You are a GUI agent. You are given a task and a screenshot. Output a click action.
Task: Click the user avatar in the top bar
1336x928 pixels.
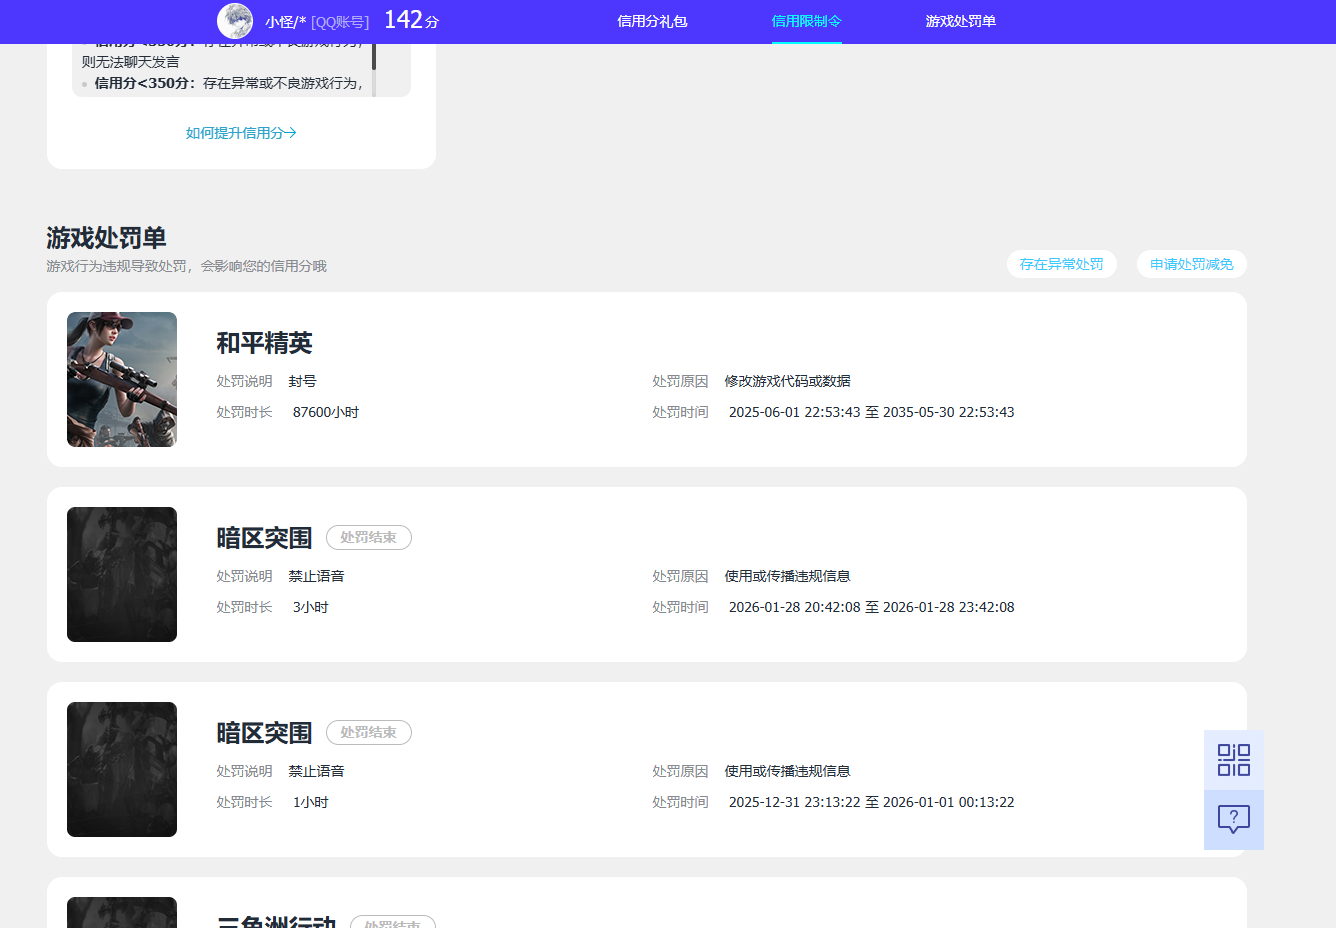(235, 21)
